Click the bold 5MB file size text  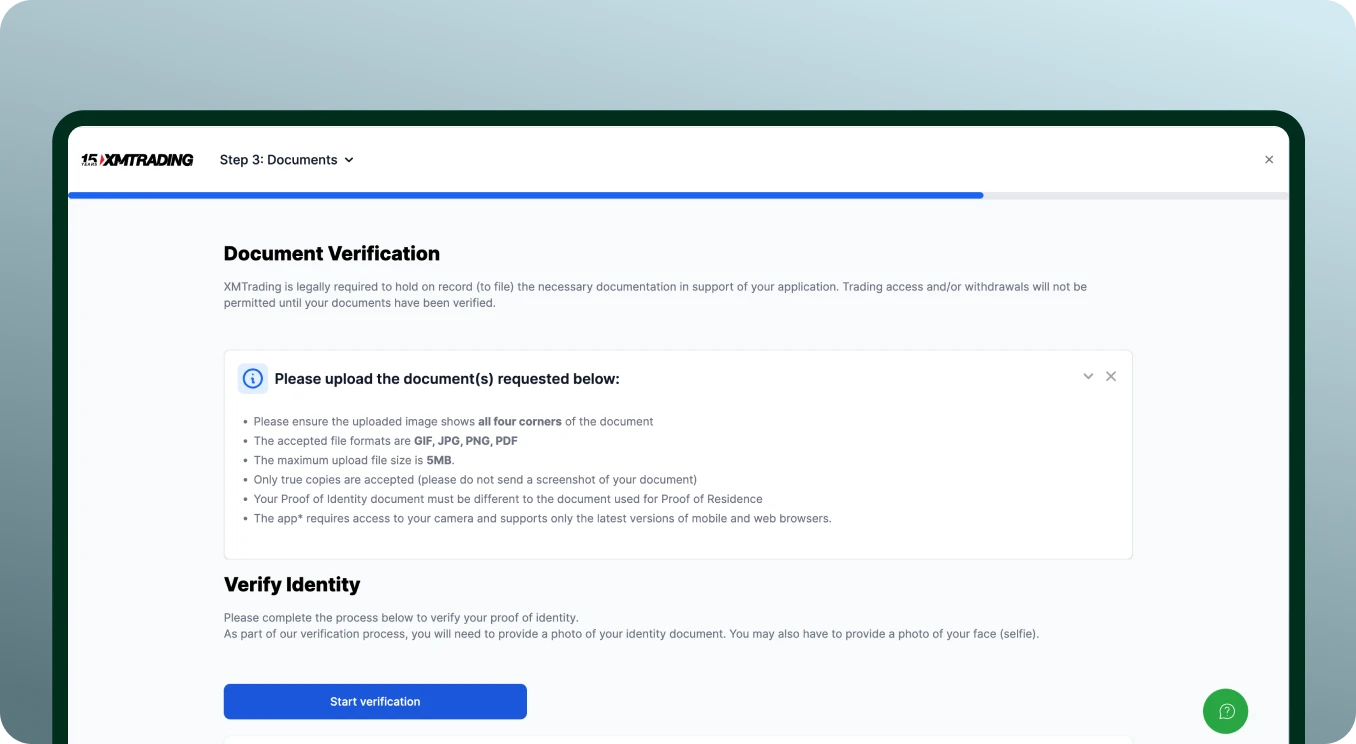click(438, 460)
